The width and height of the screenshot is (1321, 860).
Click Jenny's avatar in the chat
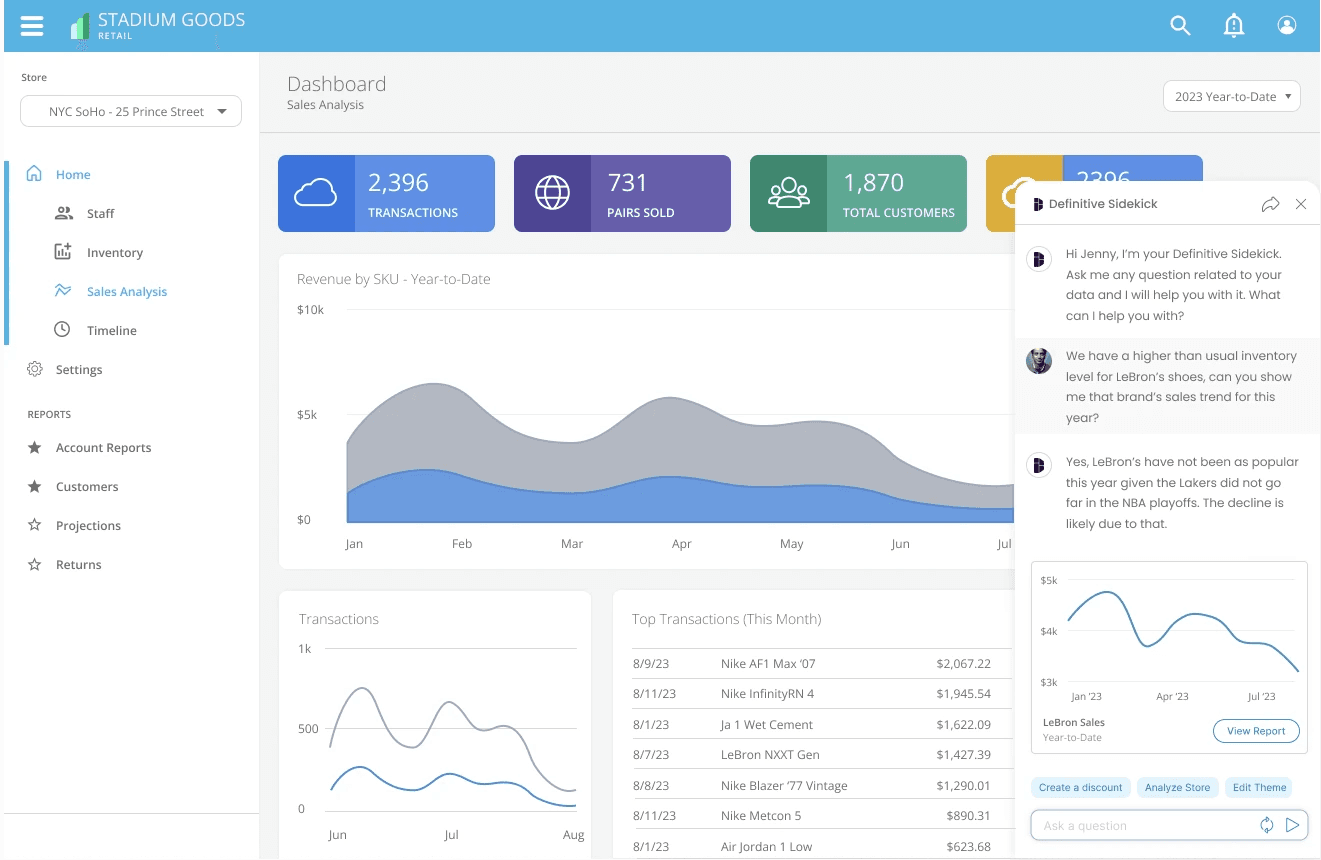tap(1039, 361)
